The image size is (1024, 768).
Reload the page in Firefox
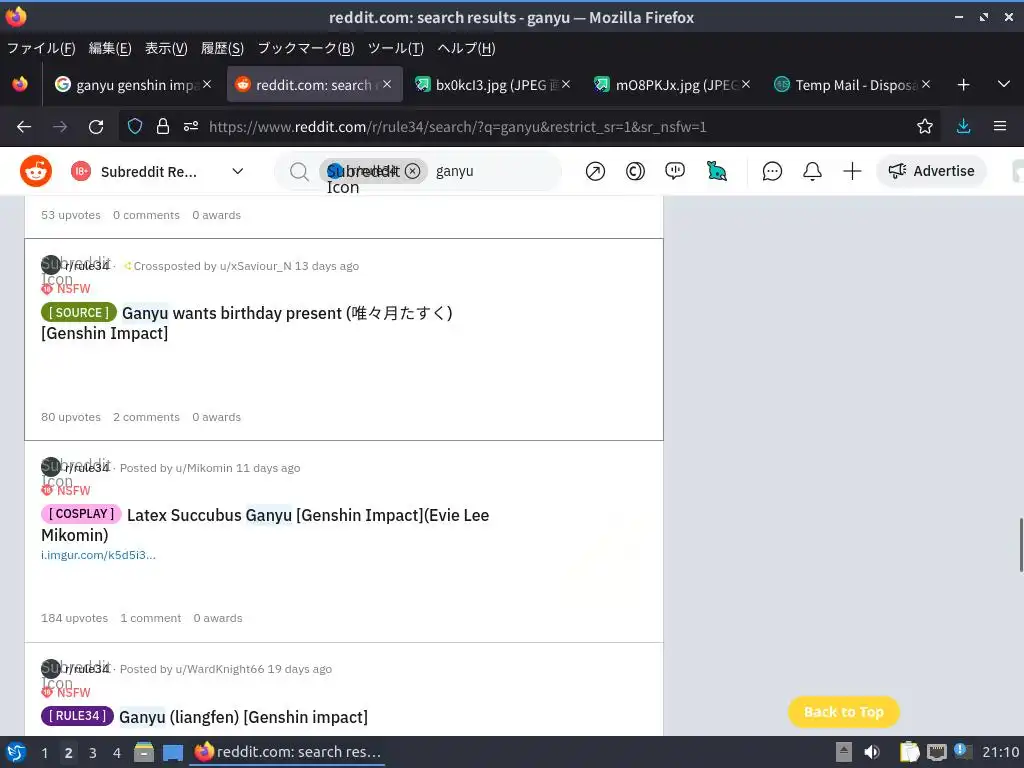click(96, 127)
